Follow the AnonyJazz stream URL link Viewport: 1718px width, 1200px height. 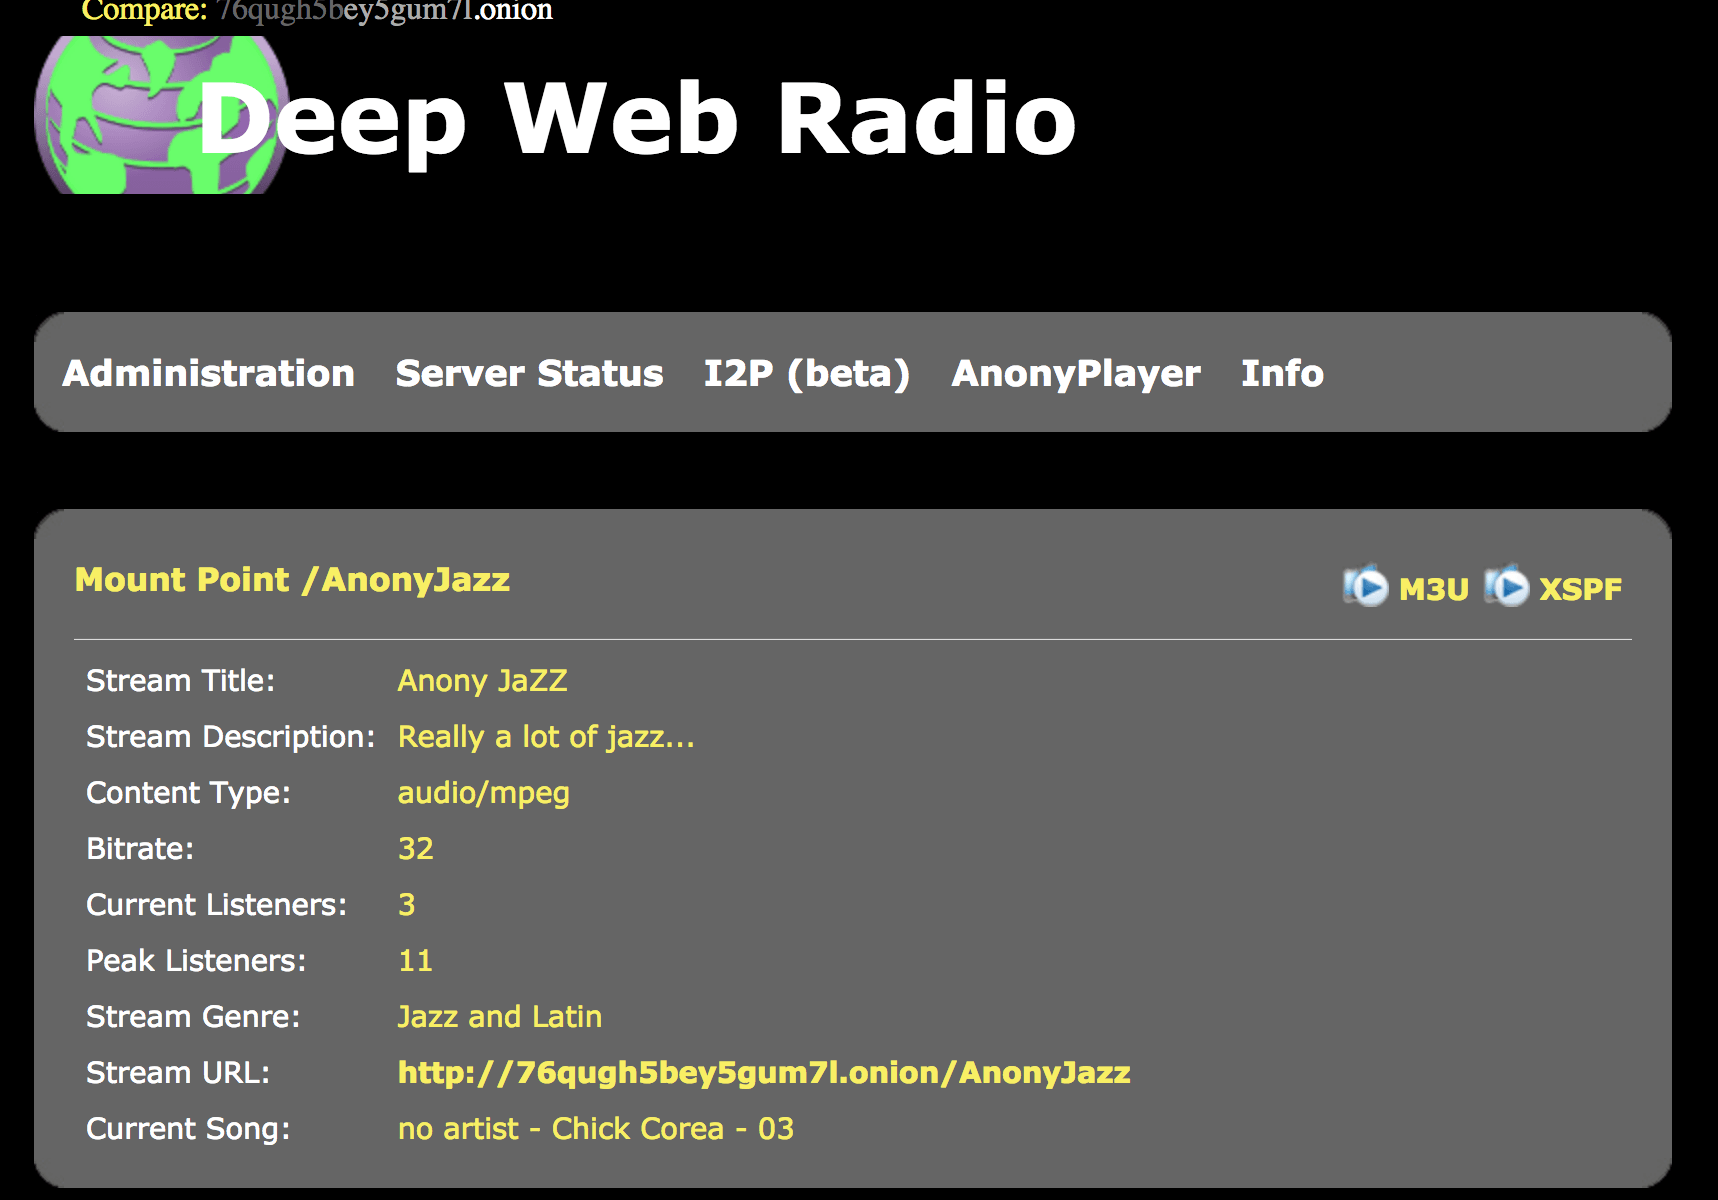point(764,1072)
